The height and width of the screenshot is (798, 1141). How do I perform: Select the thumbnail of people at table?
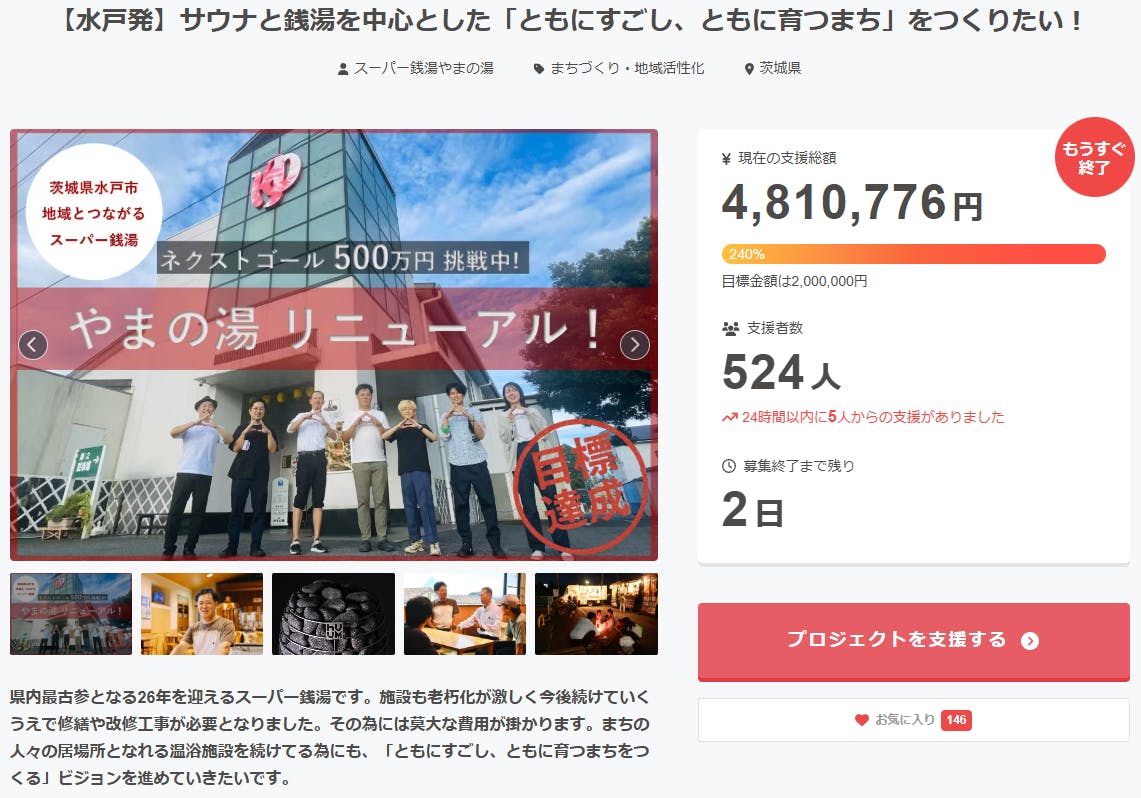pos(465,614)
